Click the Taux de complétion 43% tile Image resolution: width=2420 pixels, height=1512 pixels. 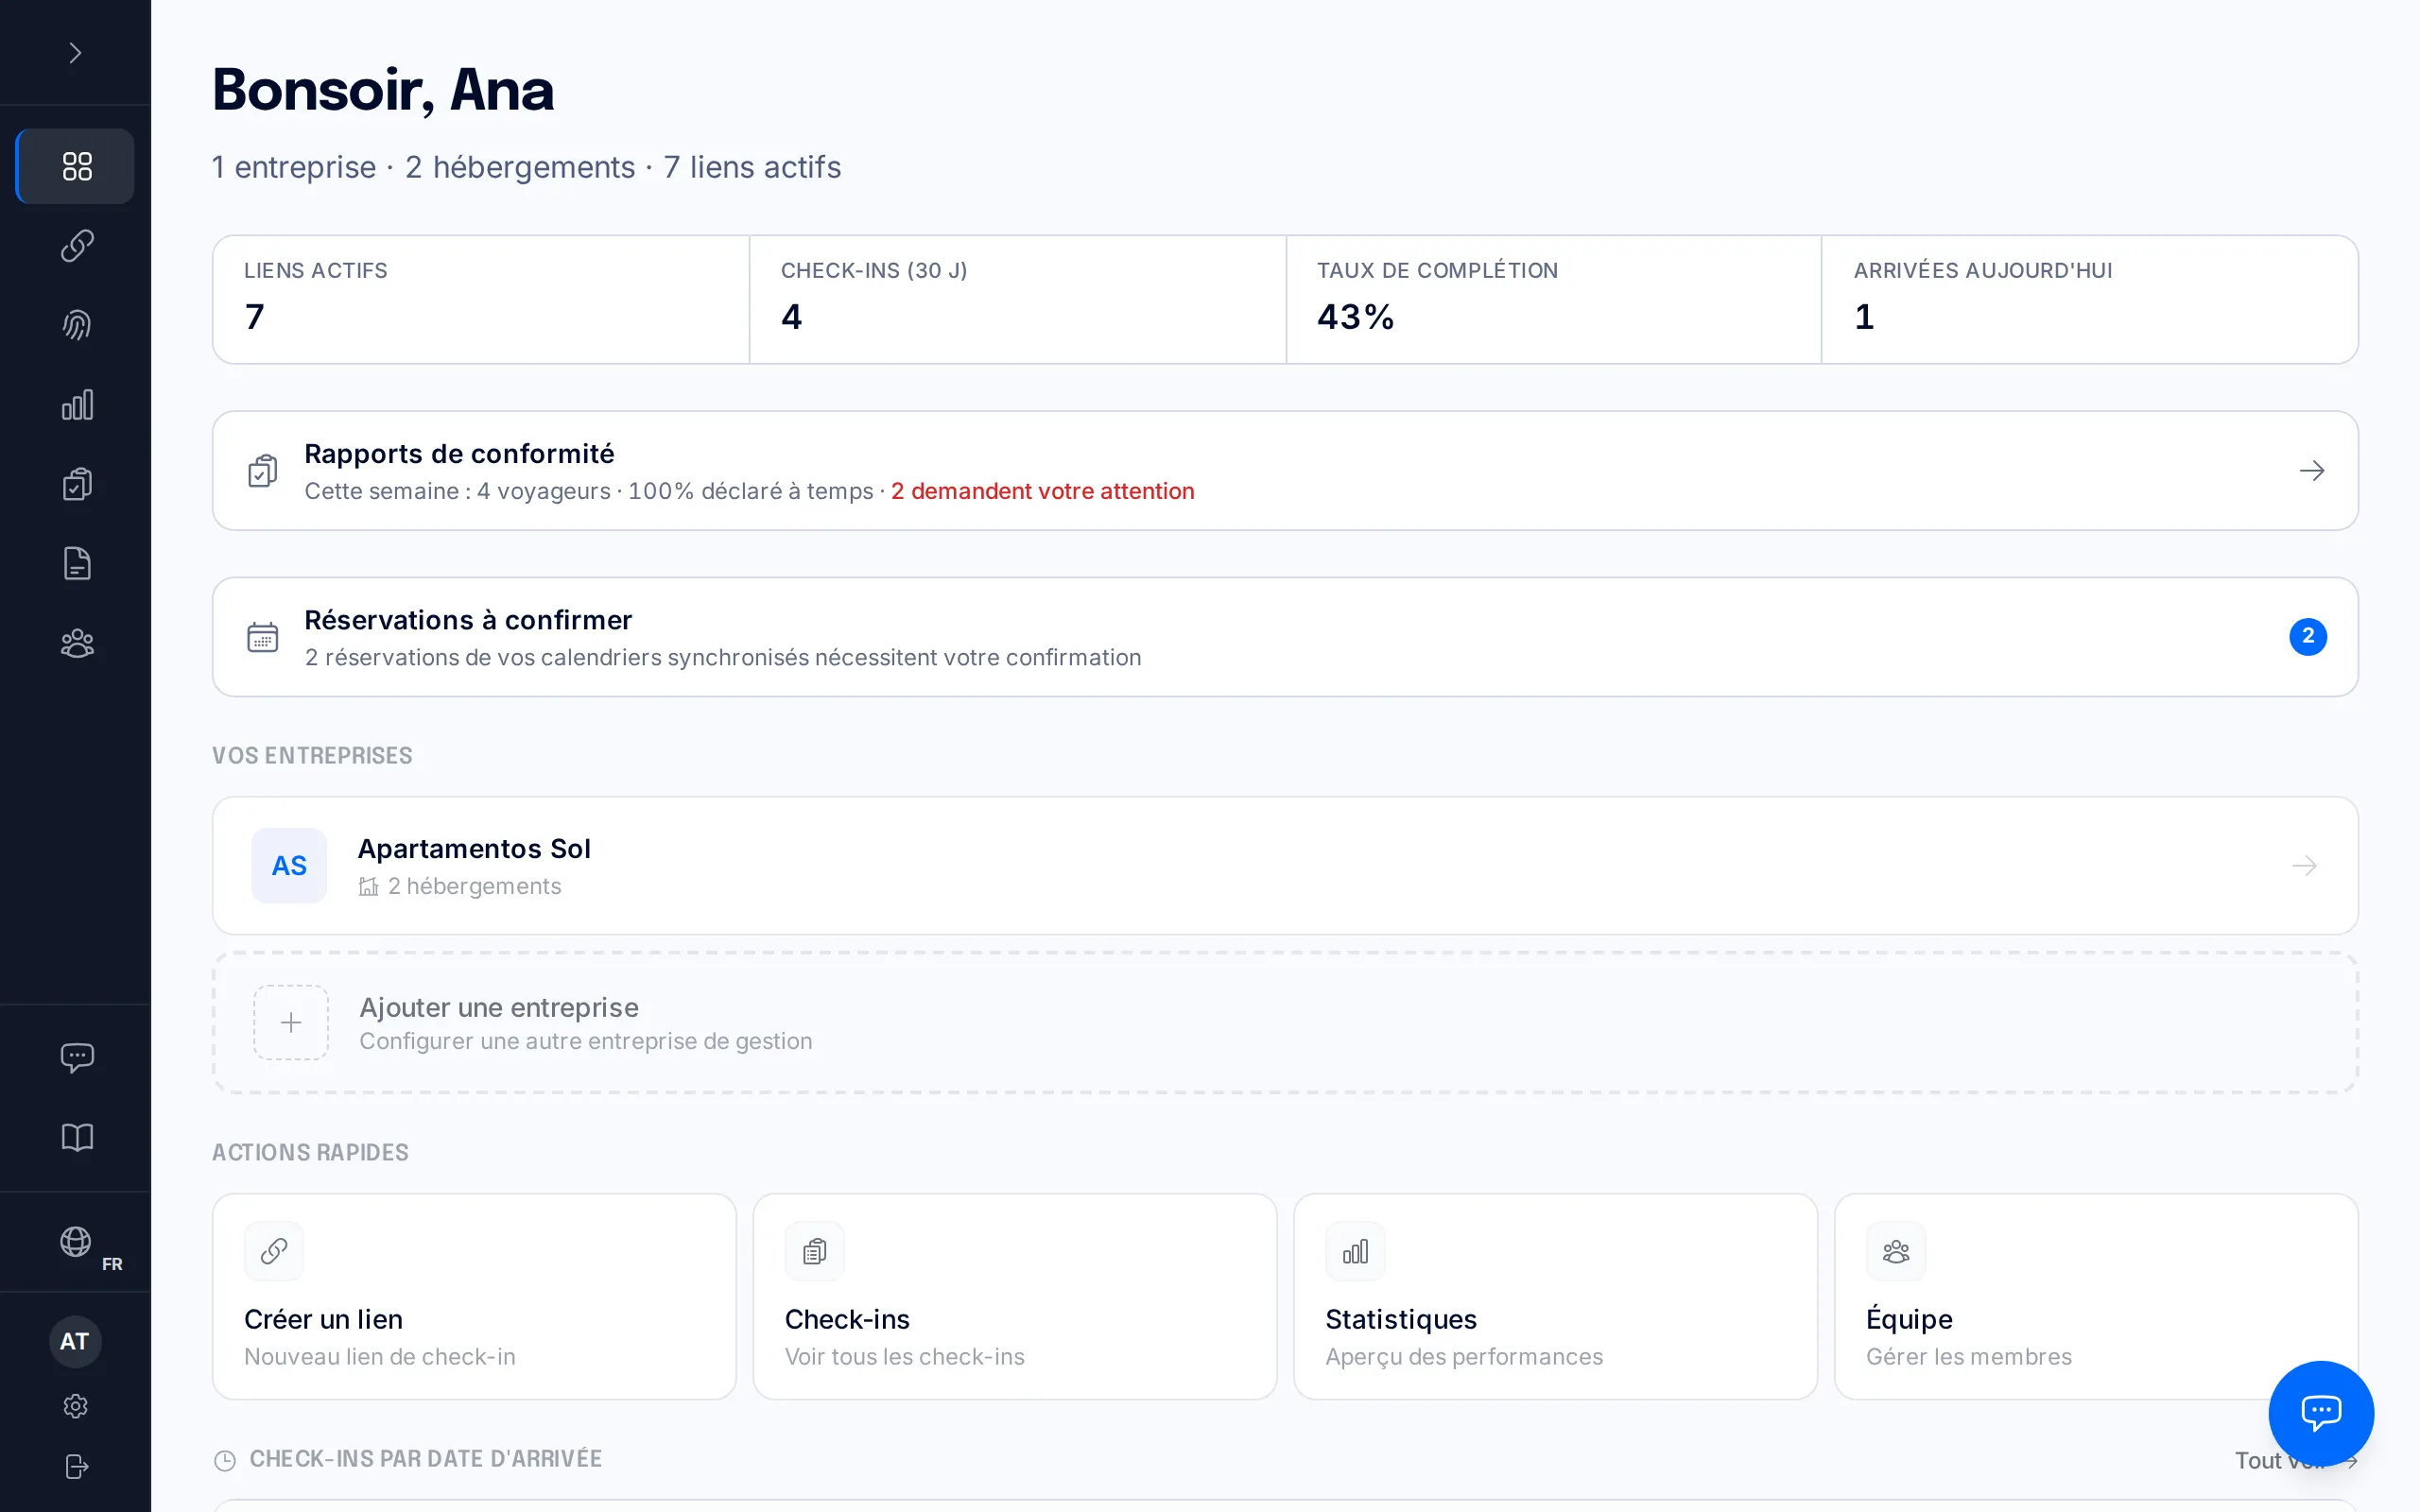pos(1553,300)
